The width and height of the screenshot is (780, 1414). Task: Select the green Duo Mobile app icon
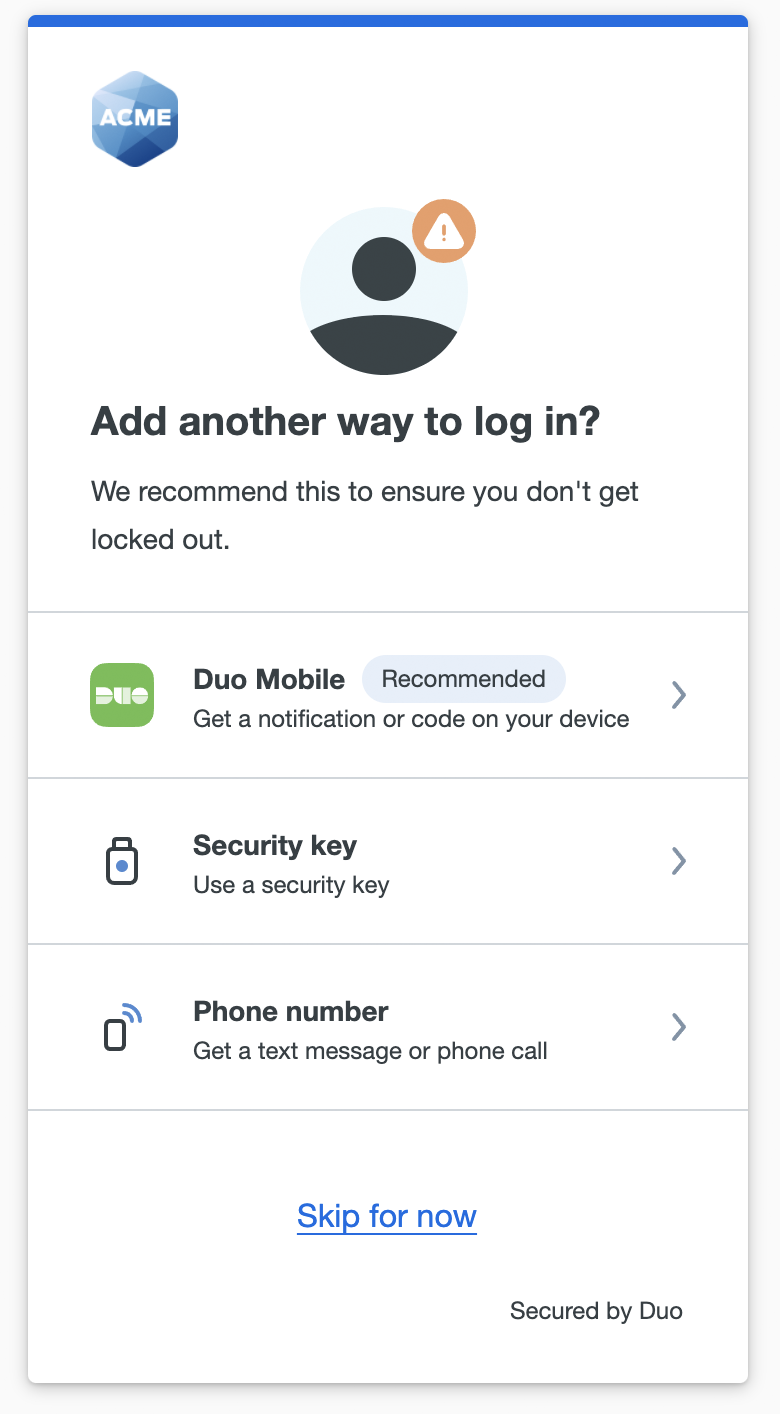[122, 695]
